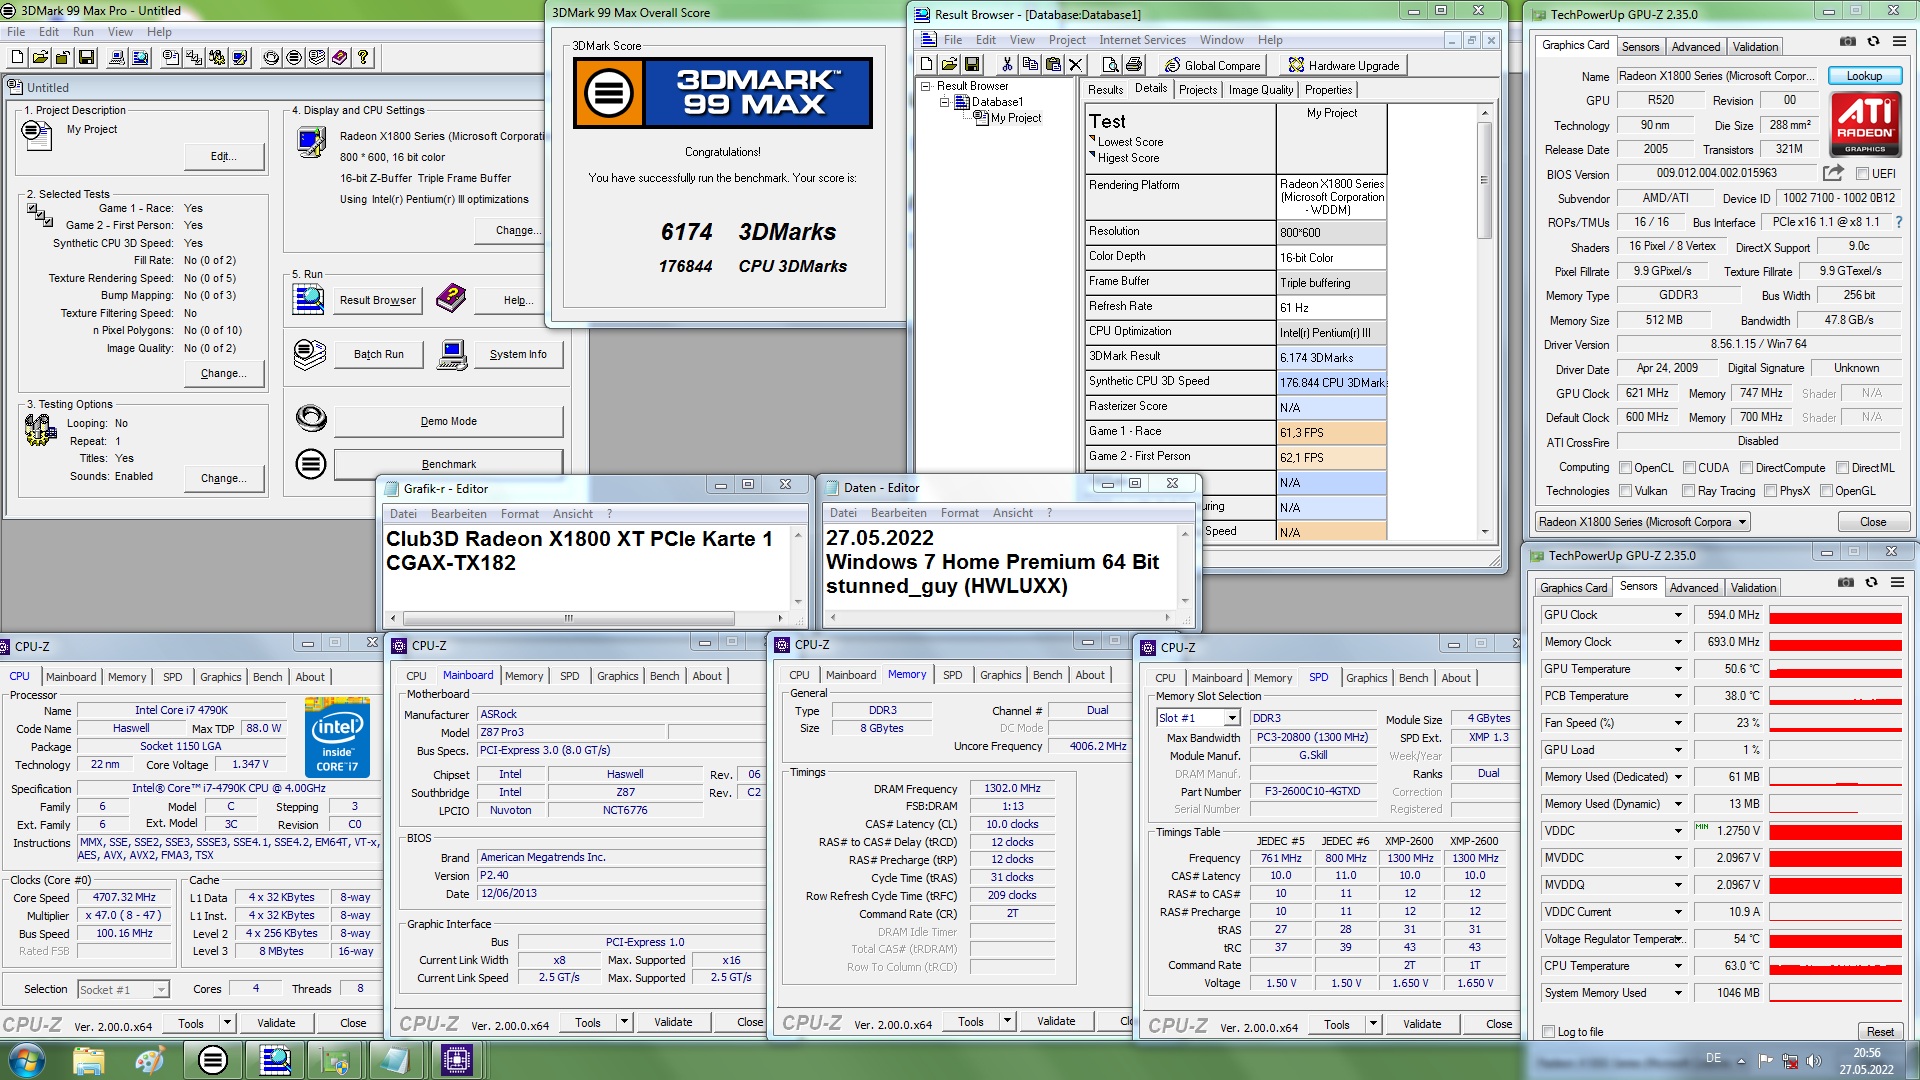
Task: Open Fan Speed (%) sensor dropdown arrow
Action: tap(1678, 723)
